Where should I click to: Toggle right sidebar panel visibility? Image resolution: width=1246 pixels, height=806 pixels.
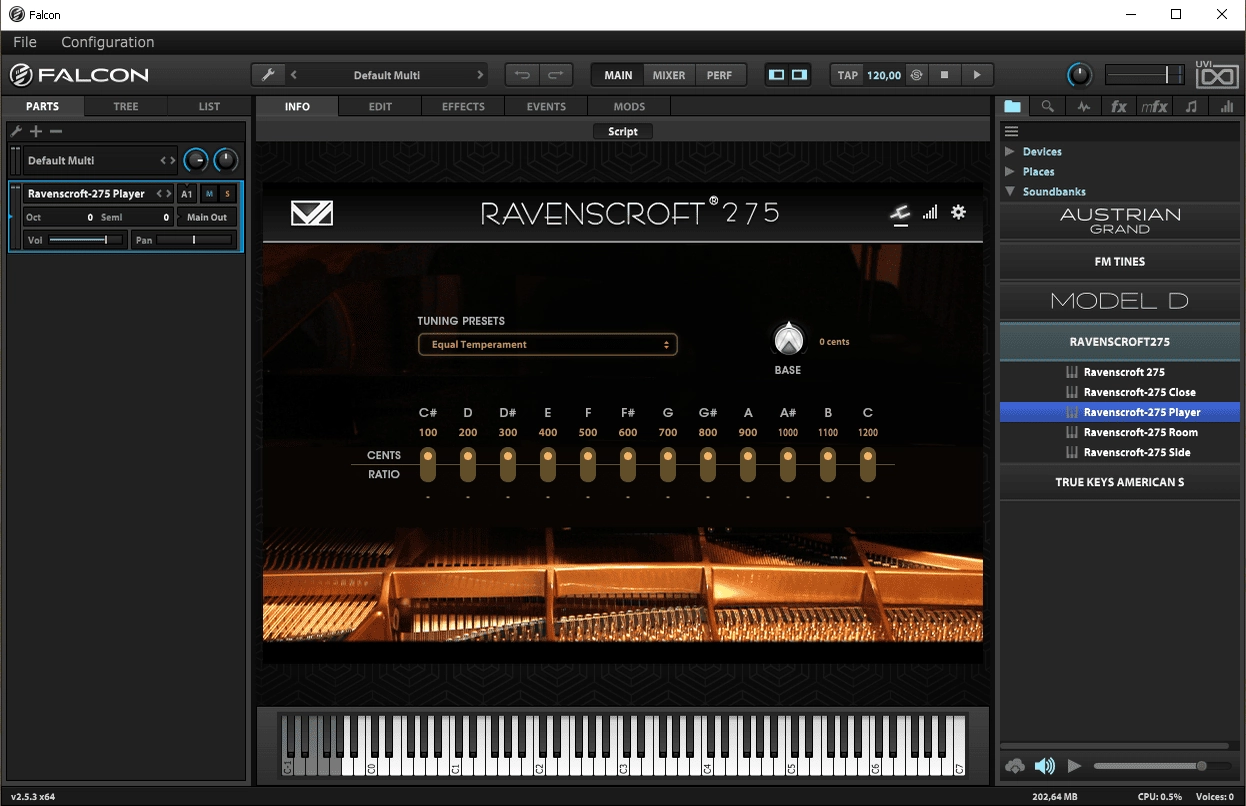pyautogui.click(x=799, y=75)
